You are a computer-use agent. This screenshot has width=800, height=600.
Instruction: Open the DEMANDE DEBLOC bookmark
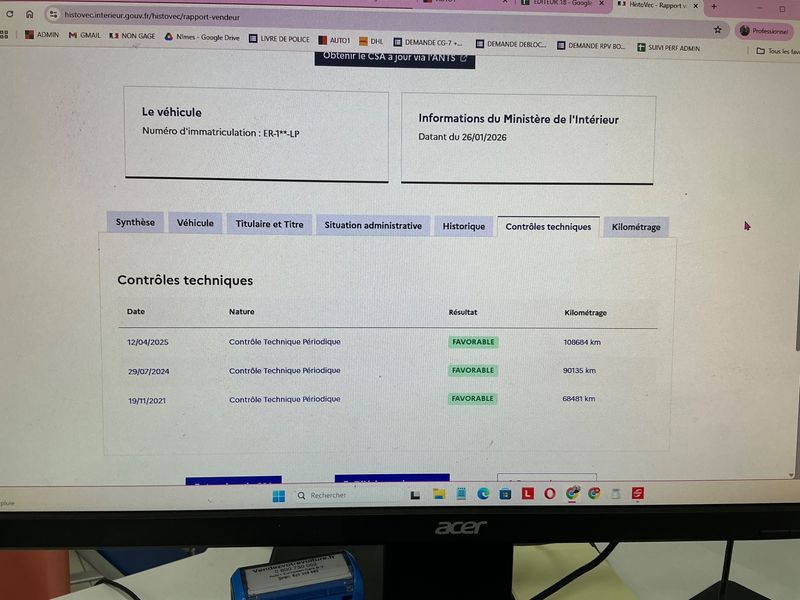point(511,44)
